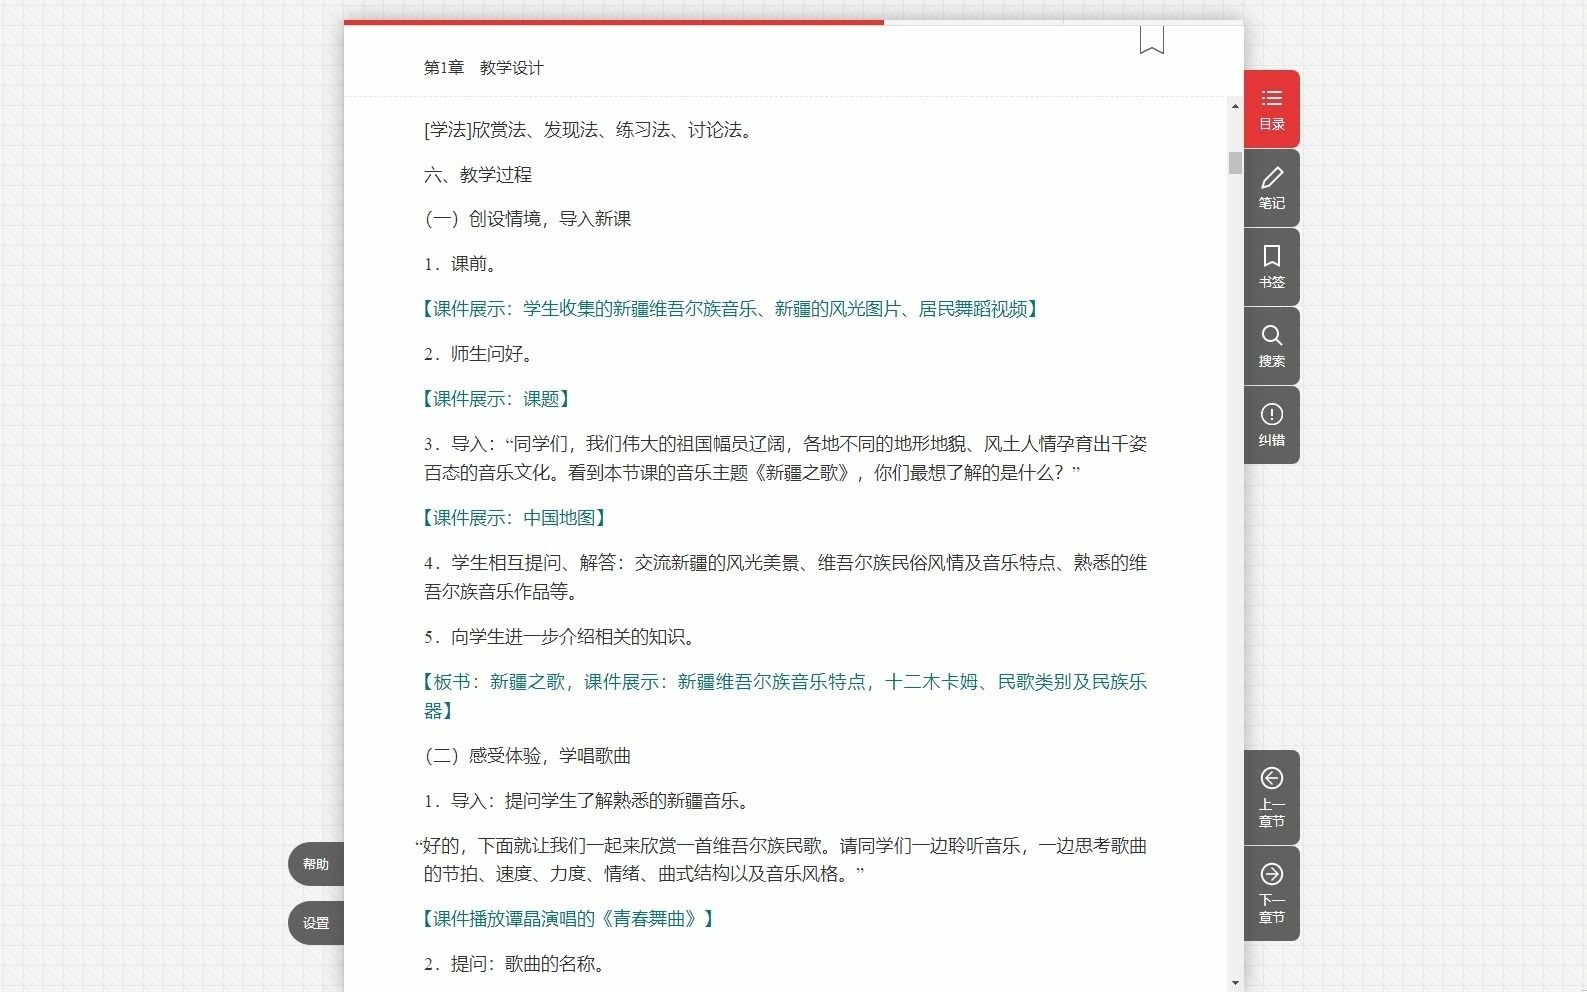Click paragraph starting 4．学生相互提问
This screenshot has width=1587, height=992.
(x=785, y=577)
